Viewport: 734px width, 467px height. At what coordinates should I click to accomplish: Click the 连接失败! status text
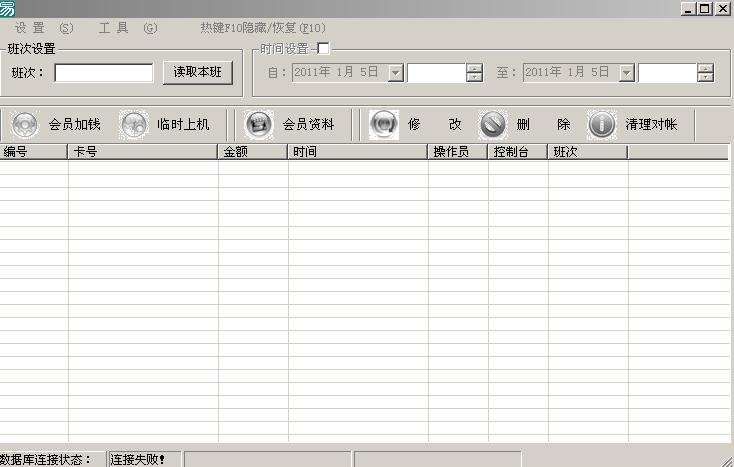click(x=137, y=460)
